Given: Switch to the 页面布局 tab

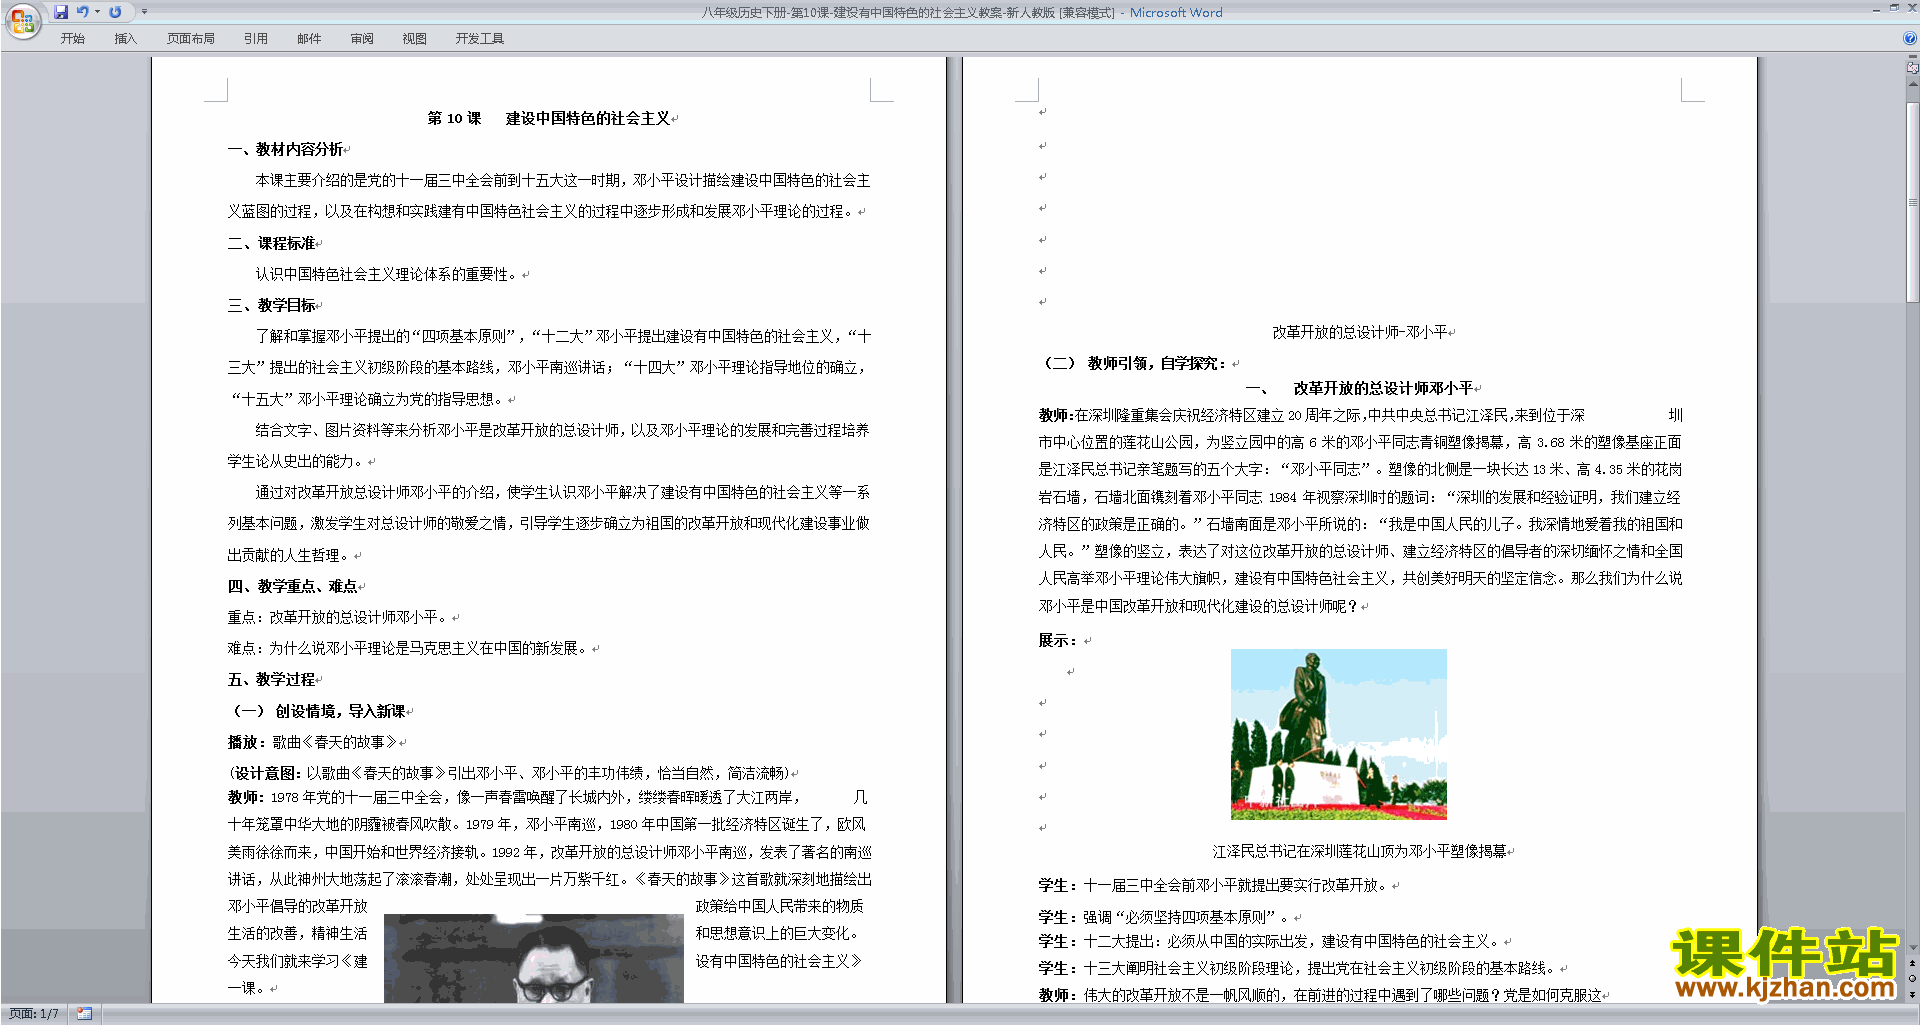Looking at the screenshot, I should click(191, 39).
